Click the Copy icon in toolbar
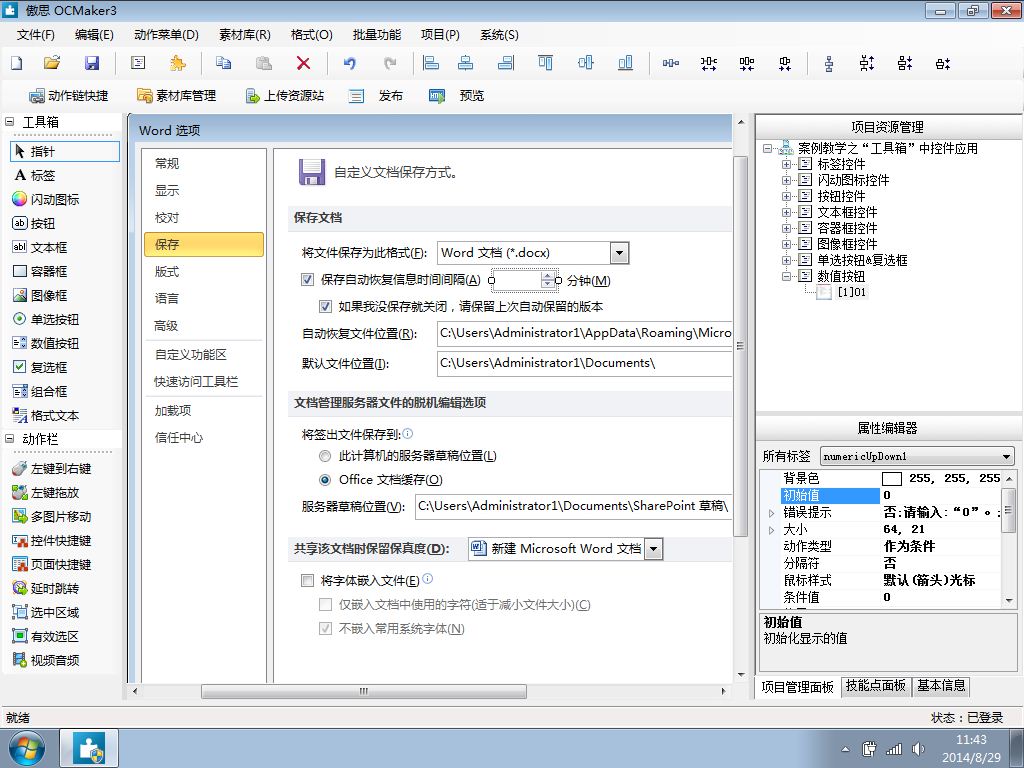This screenshot has width=1024, height=768. pos(224,63)
